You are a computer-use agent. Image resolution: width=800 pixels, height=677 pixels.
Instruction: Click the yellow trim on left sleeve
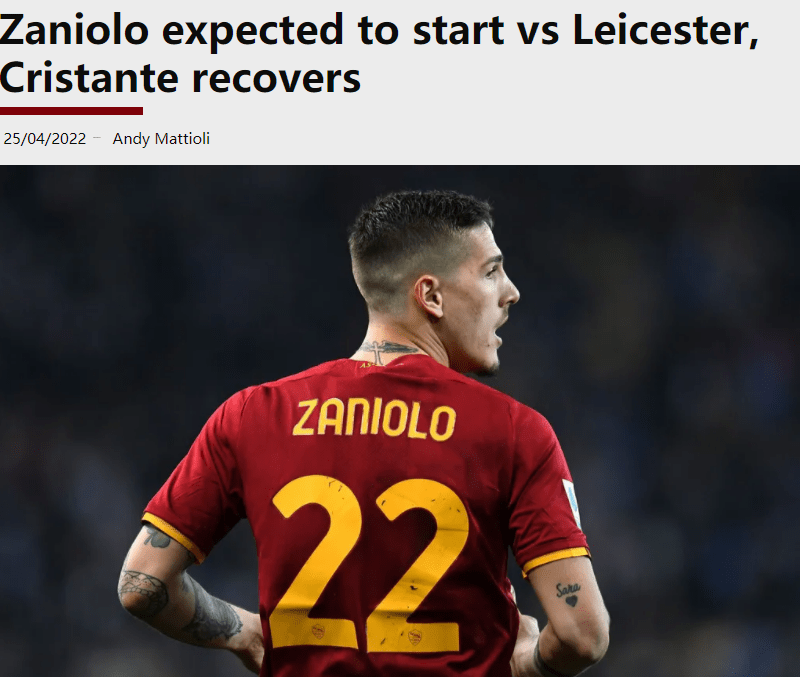pos(173,536)
